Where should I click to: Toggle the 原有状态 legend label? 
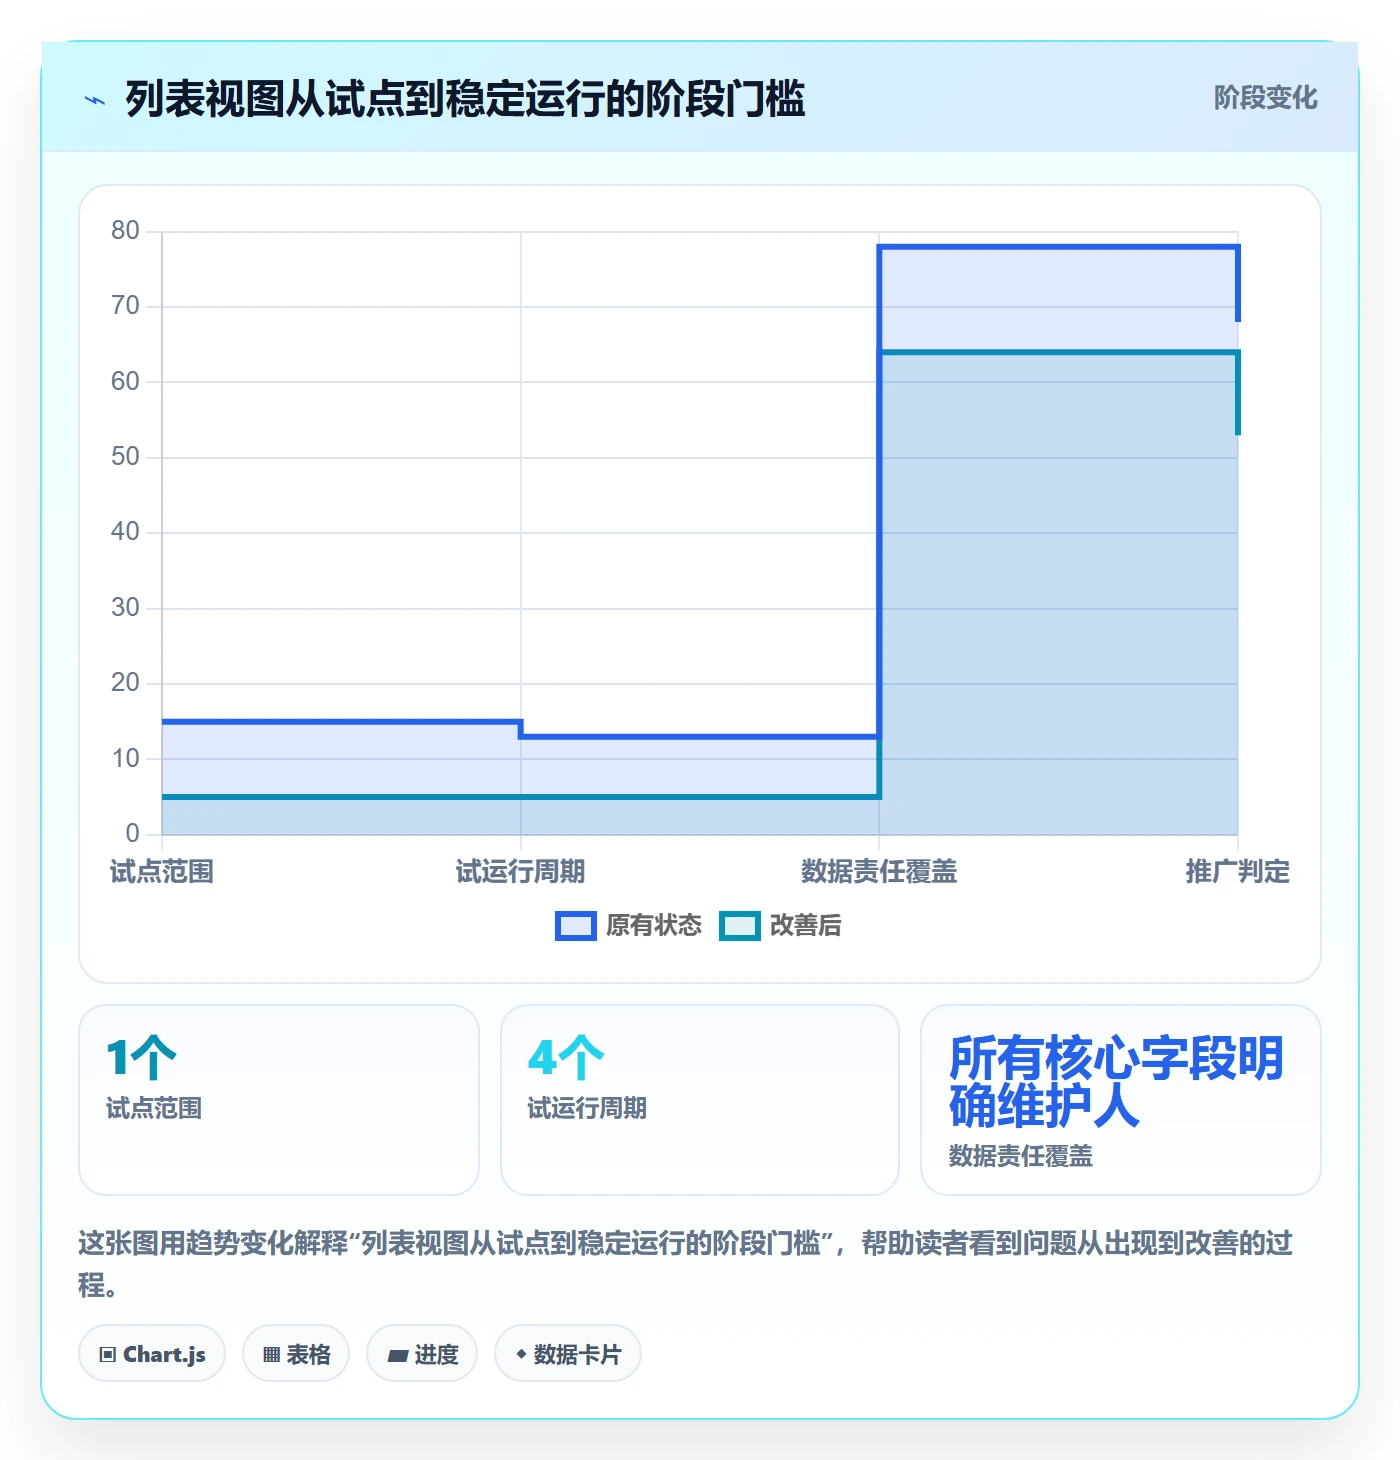point(654,926)
